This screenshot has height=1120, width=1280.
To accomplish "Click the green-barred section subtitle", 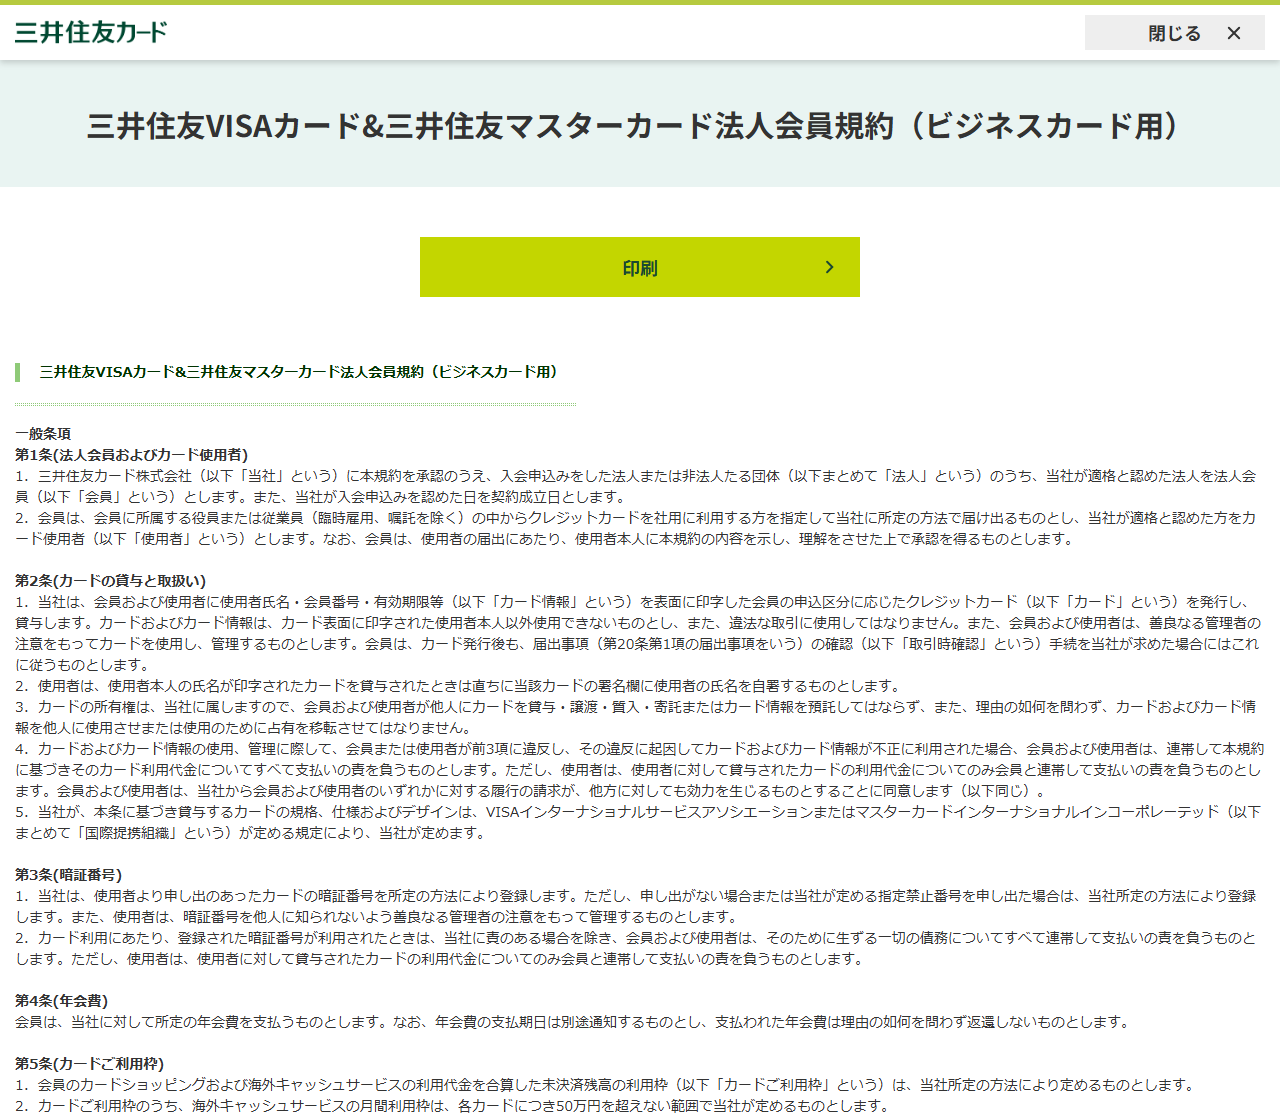I will coord(298,372).
